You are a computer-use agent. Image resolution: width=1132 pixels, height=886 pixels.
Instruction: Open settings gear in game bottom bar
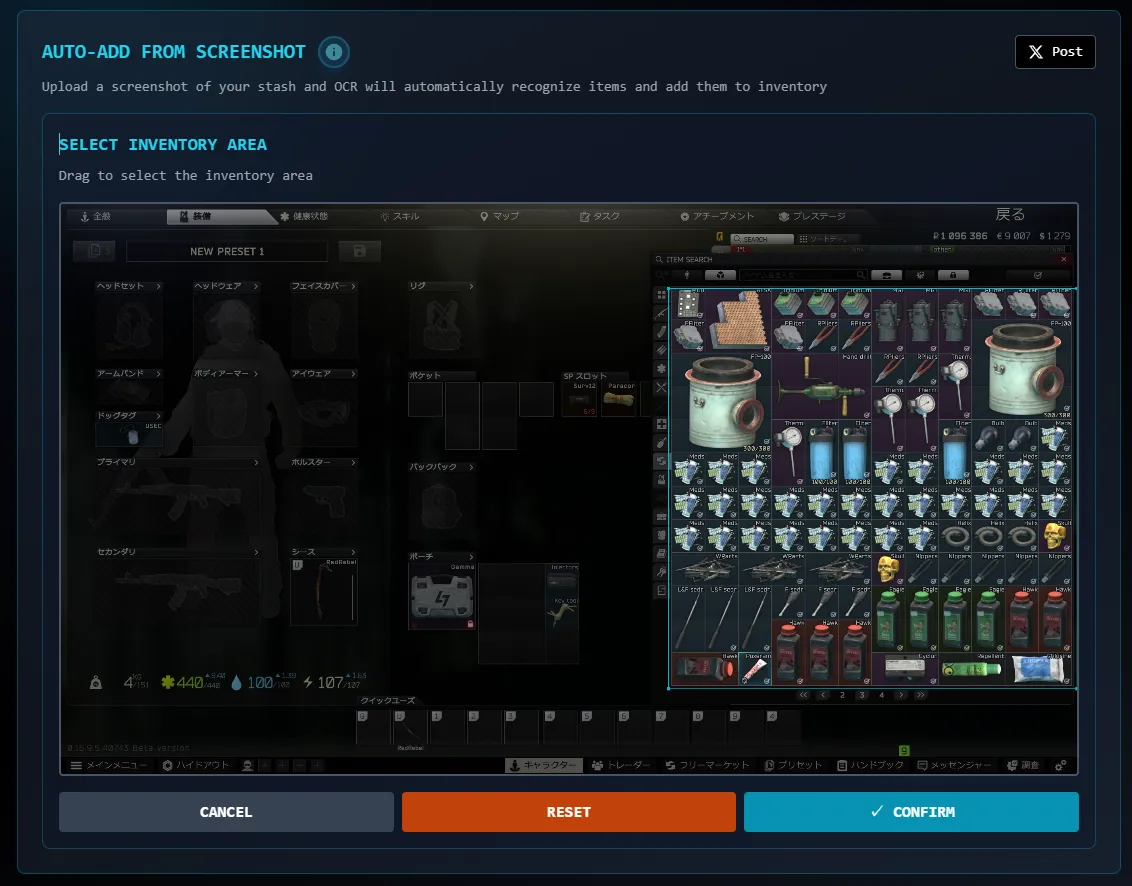[1061, 765]
